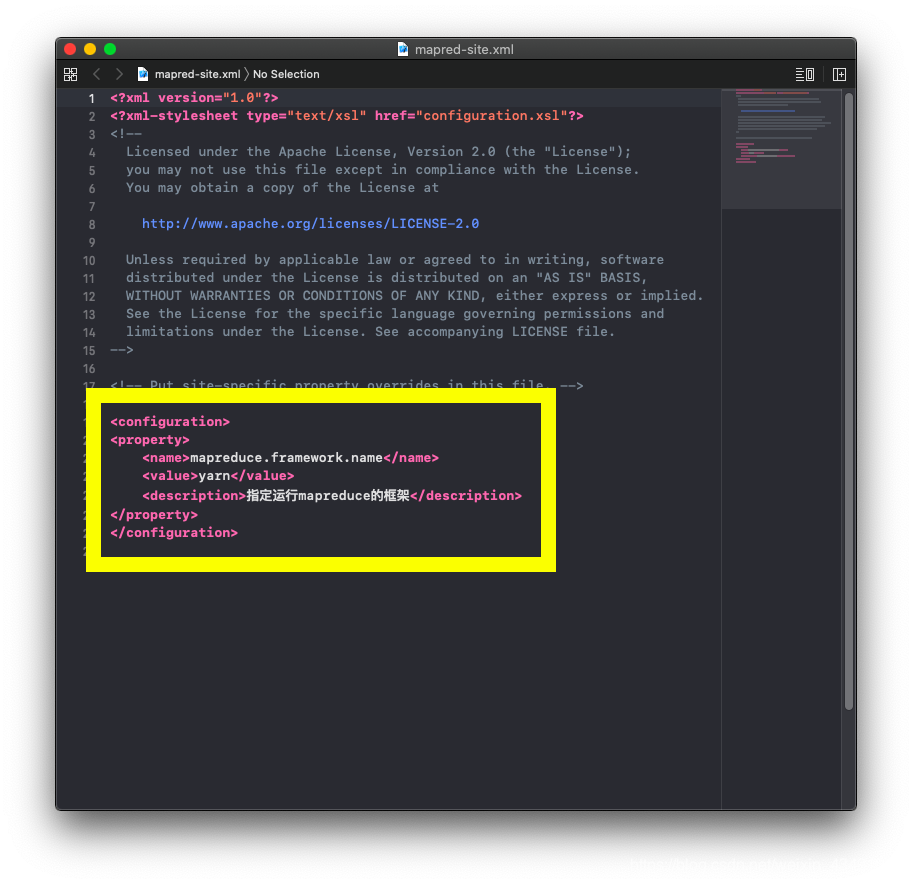Click the xml-stylesheet configuration.xsl line

pos(347,116)
